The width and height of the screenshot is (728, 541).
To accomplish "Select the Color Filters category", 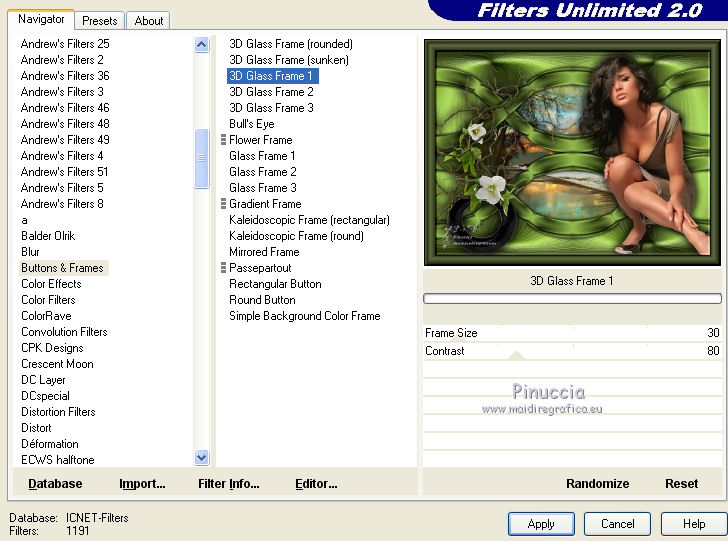I will (x=48, y=300).
